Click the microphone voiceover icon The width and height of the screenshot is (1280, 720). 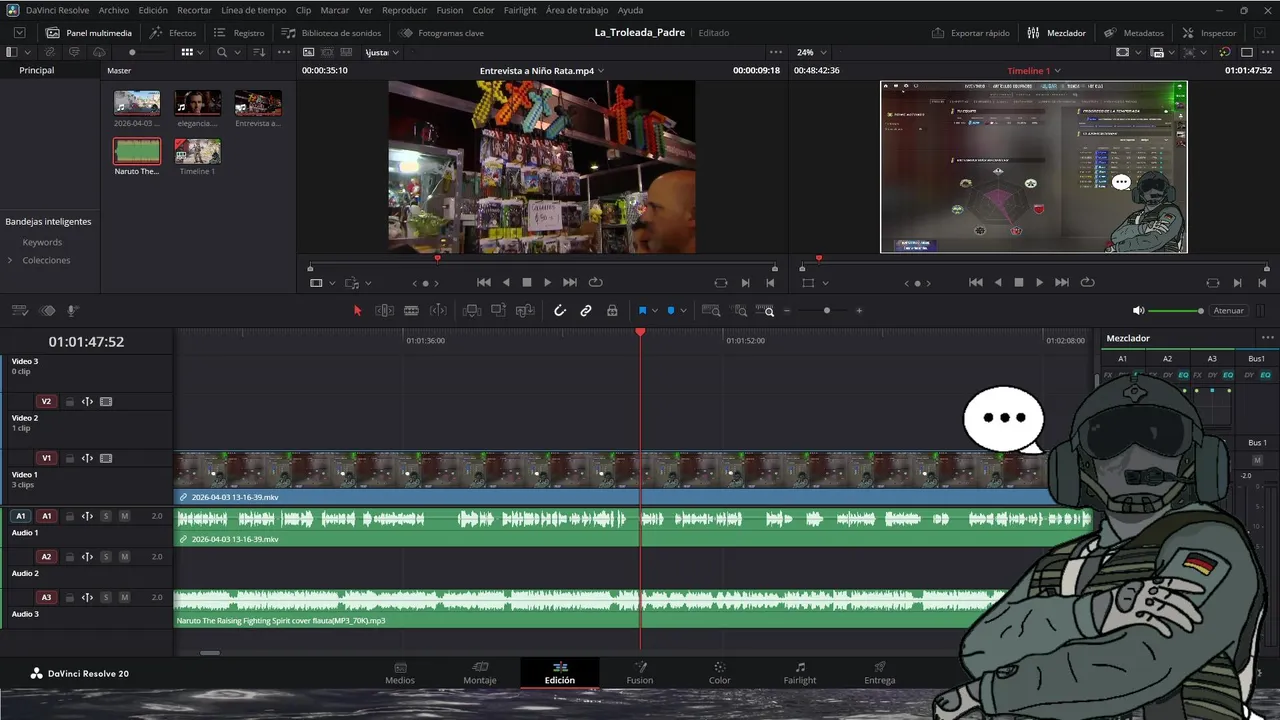coord(72,311)
